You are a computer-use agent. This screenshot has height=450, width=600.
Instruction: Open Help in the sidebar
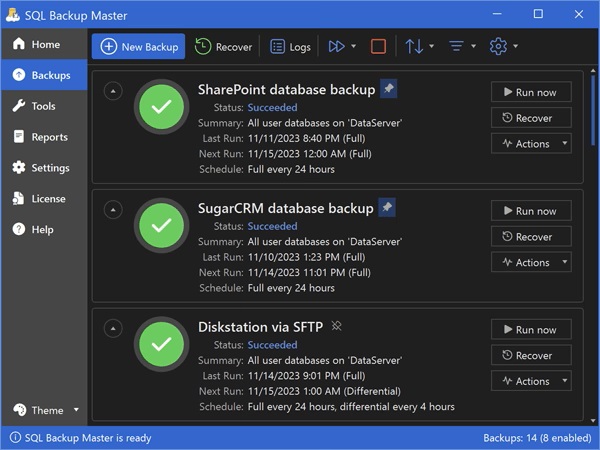tap(44, 230)
